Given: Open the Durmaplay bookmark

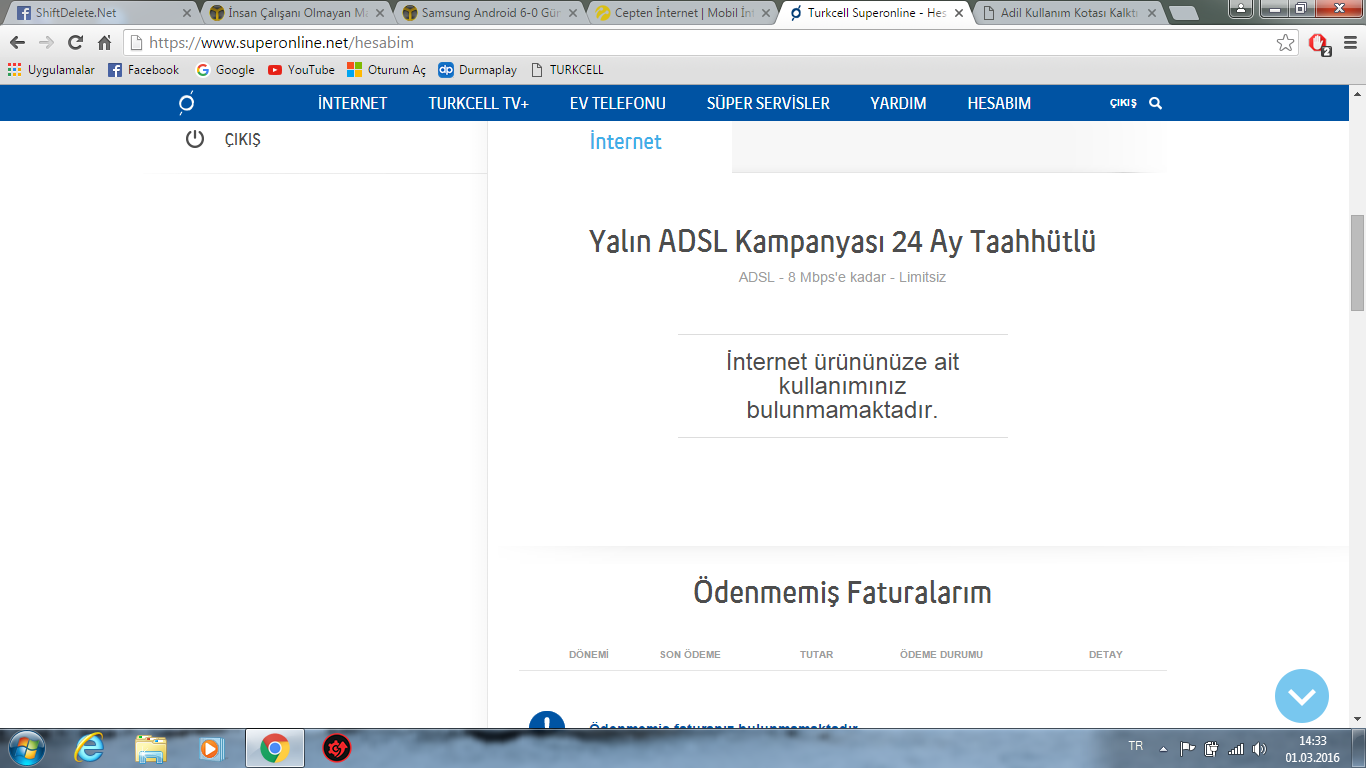Looking at the screenshot, I should [x=478, y=70].
